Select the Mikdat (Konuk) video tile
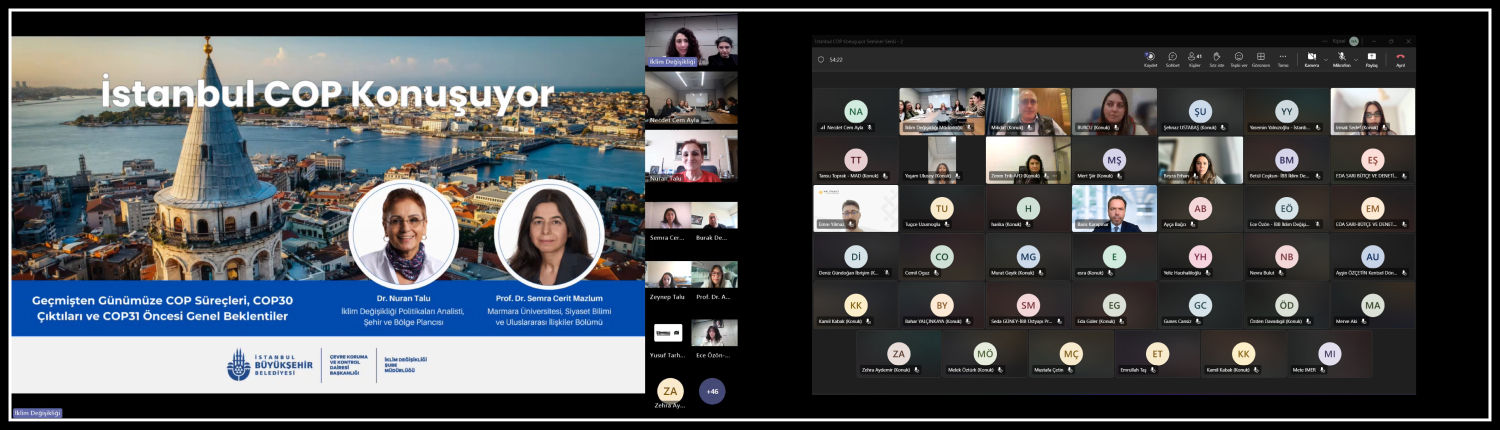Screen dimensions: 1500x430 coord(1028,111)
